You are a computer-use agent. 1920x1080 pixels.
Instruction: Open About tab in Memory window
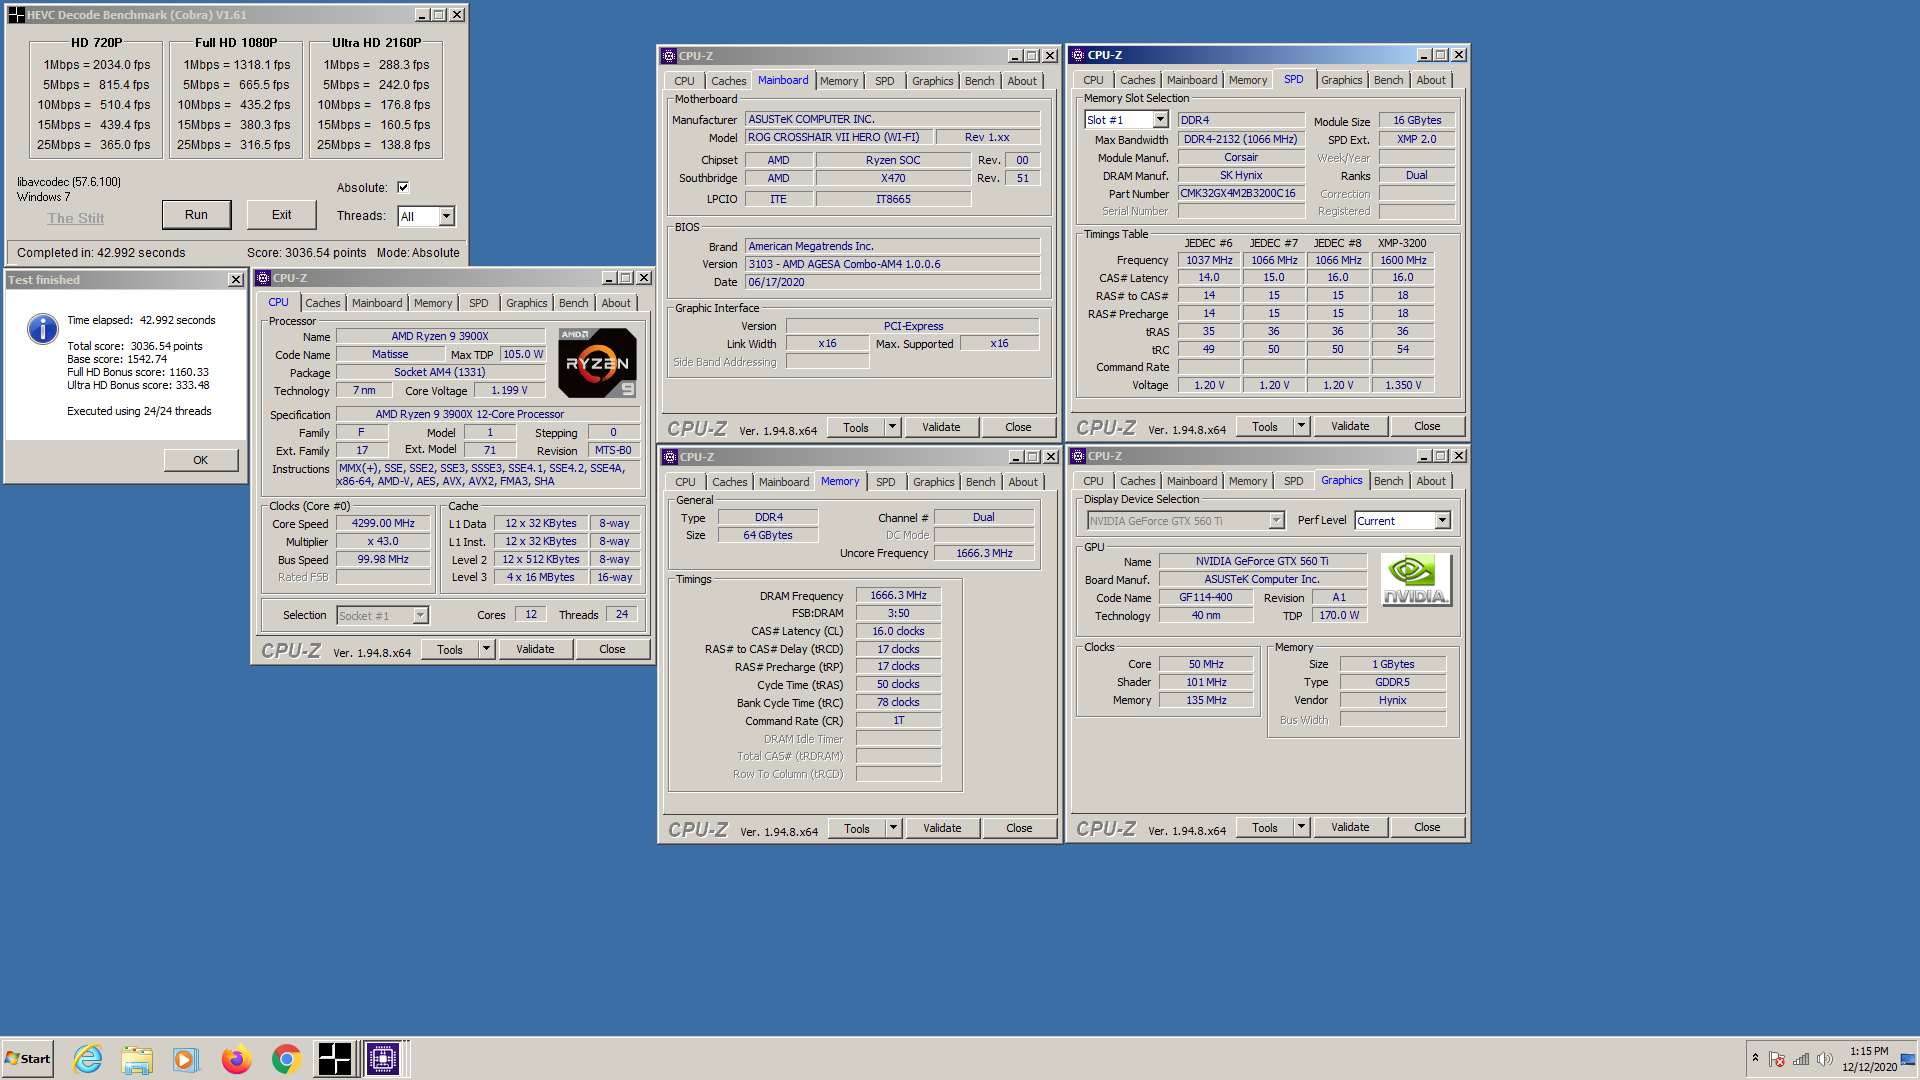pos(1022,482)
